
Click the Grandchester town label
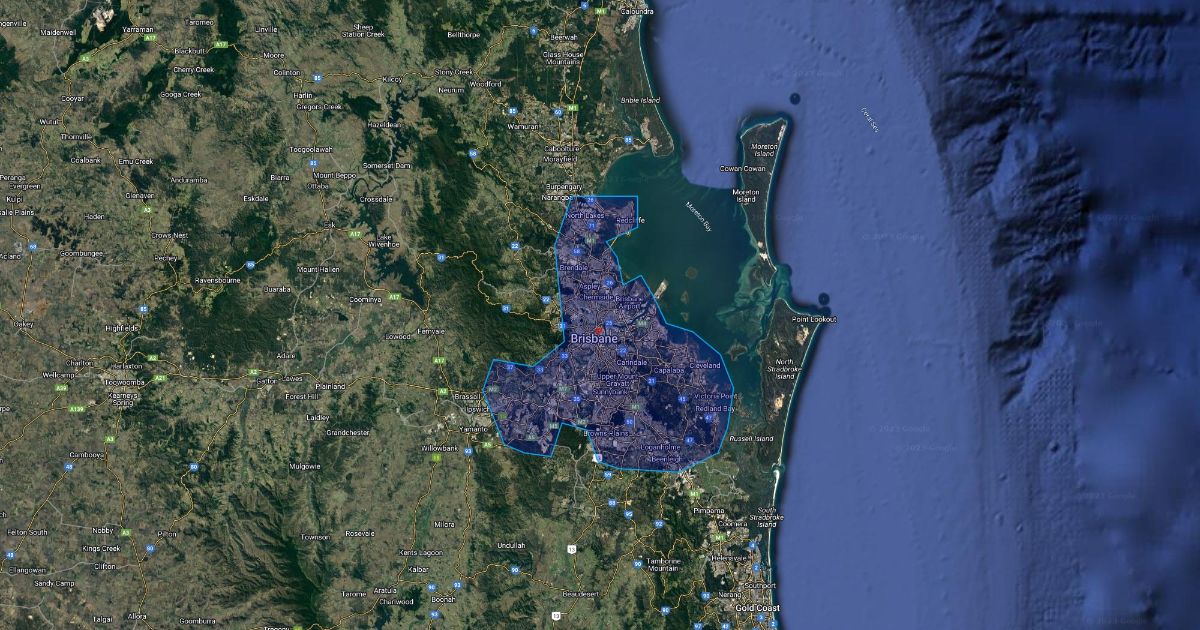pos(350,433)
